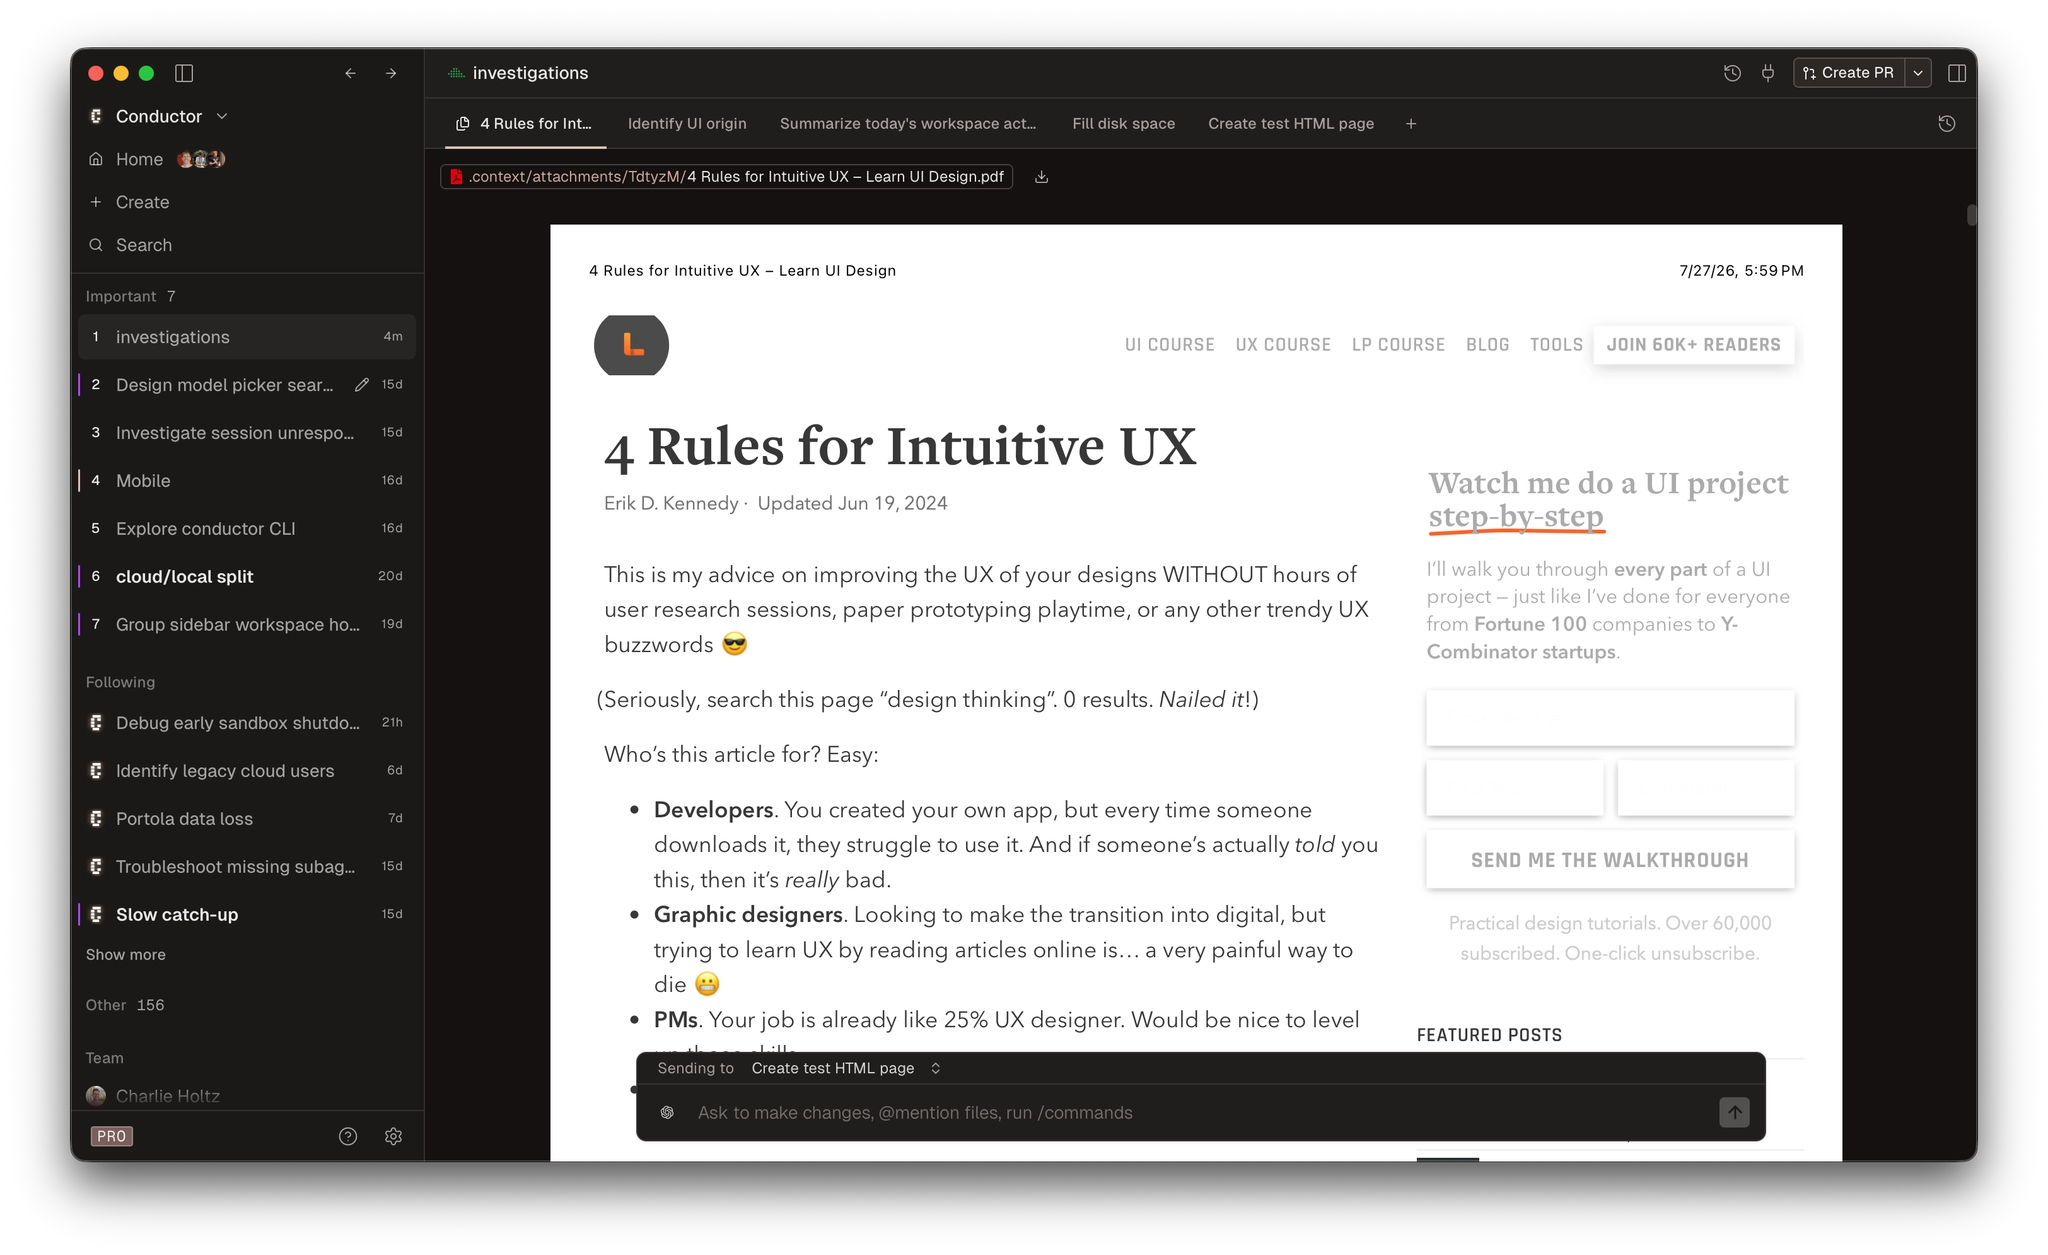Open Troubleshoot missing subag... item
The width and height of the screenshot is (2048, 1255).
[x=247, y=867]
